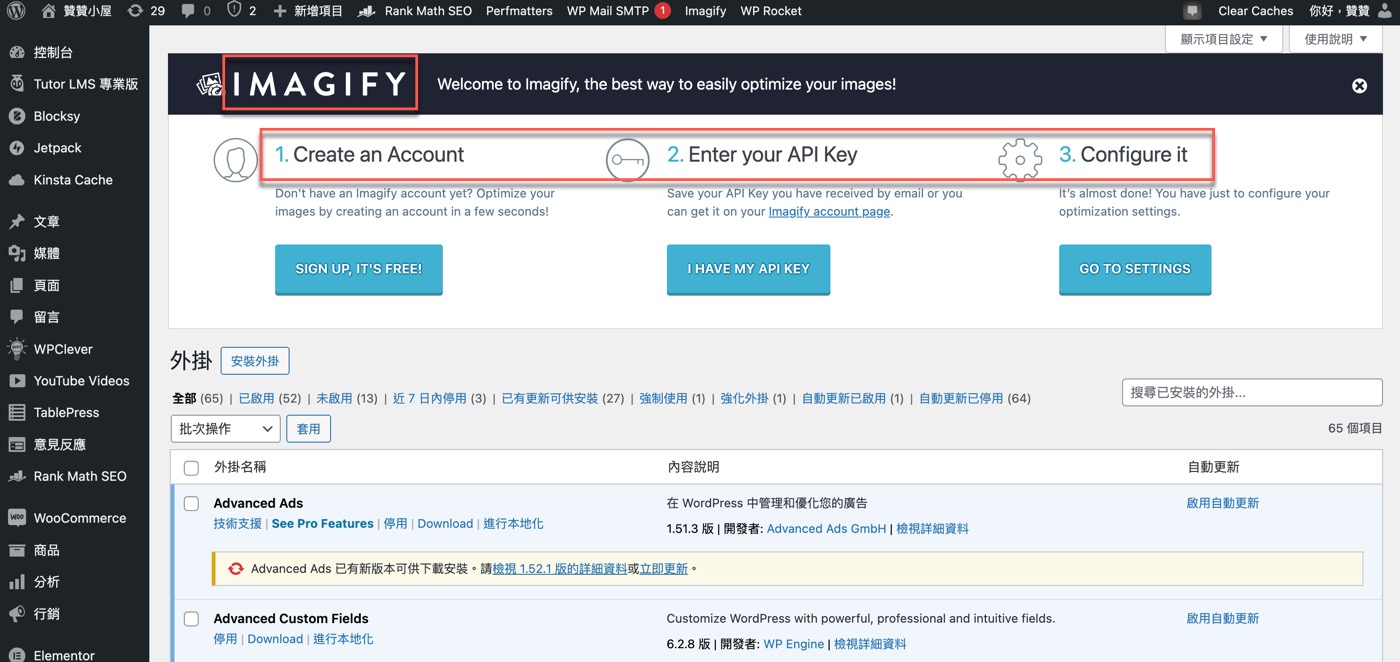Tick the Advanced Custom Fields checkbox
Image resolution: width=1400 pixels, height=662 pixels.
(x=191, y=619)
